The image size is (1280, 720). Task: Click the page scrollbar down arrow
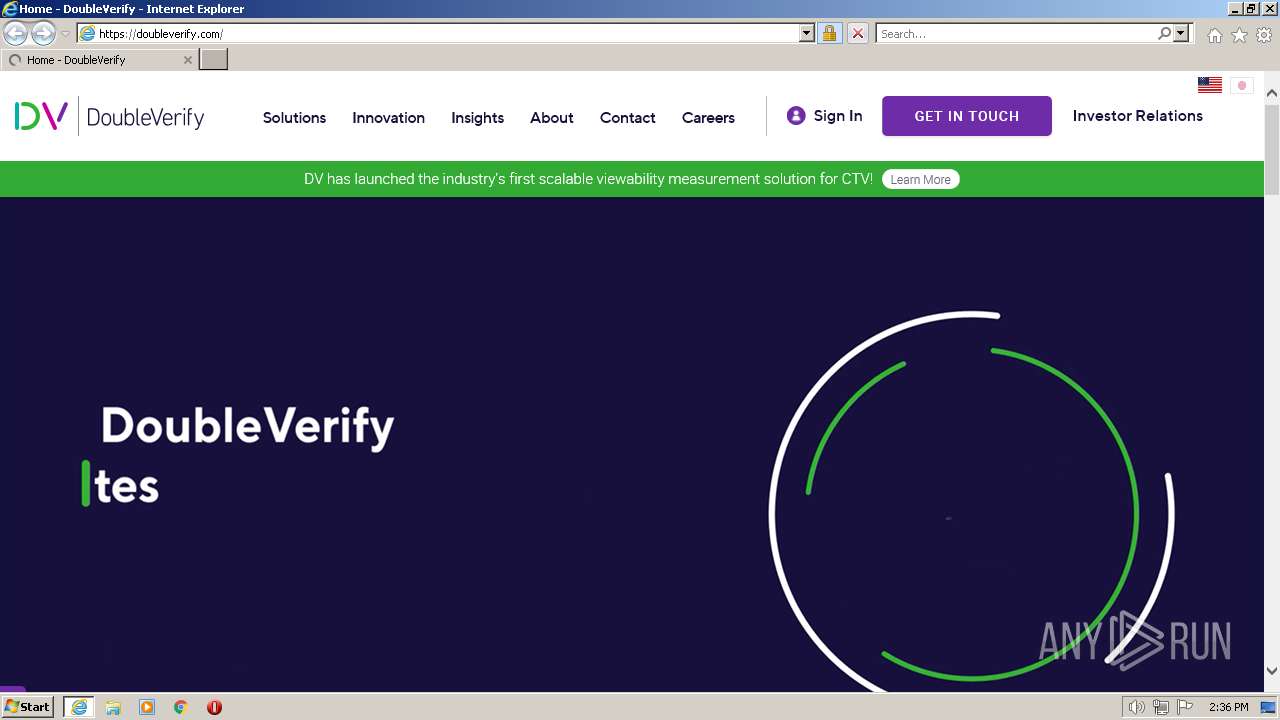tap(1272, 670)
